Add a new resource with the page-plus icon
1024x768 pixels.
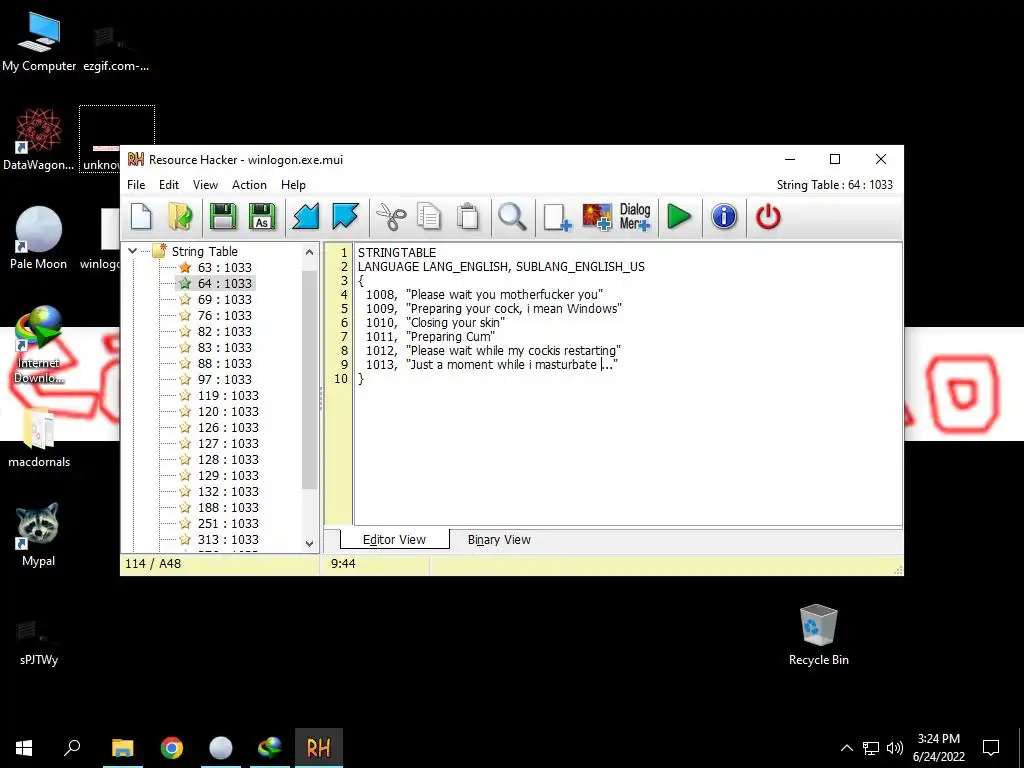pos(557,217)
